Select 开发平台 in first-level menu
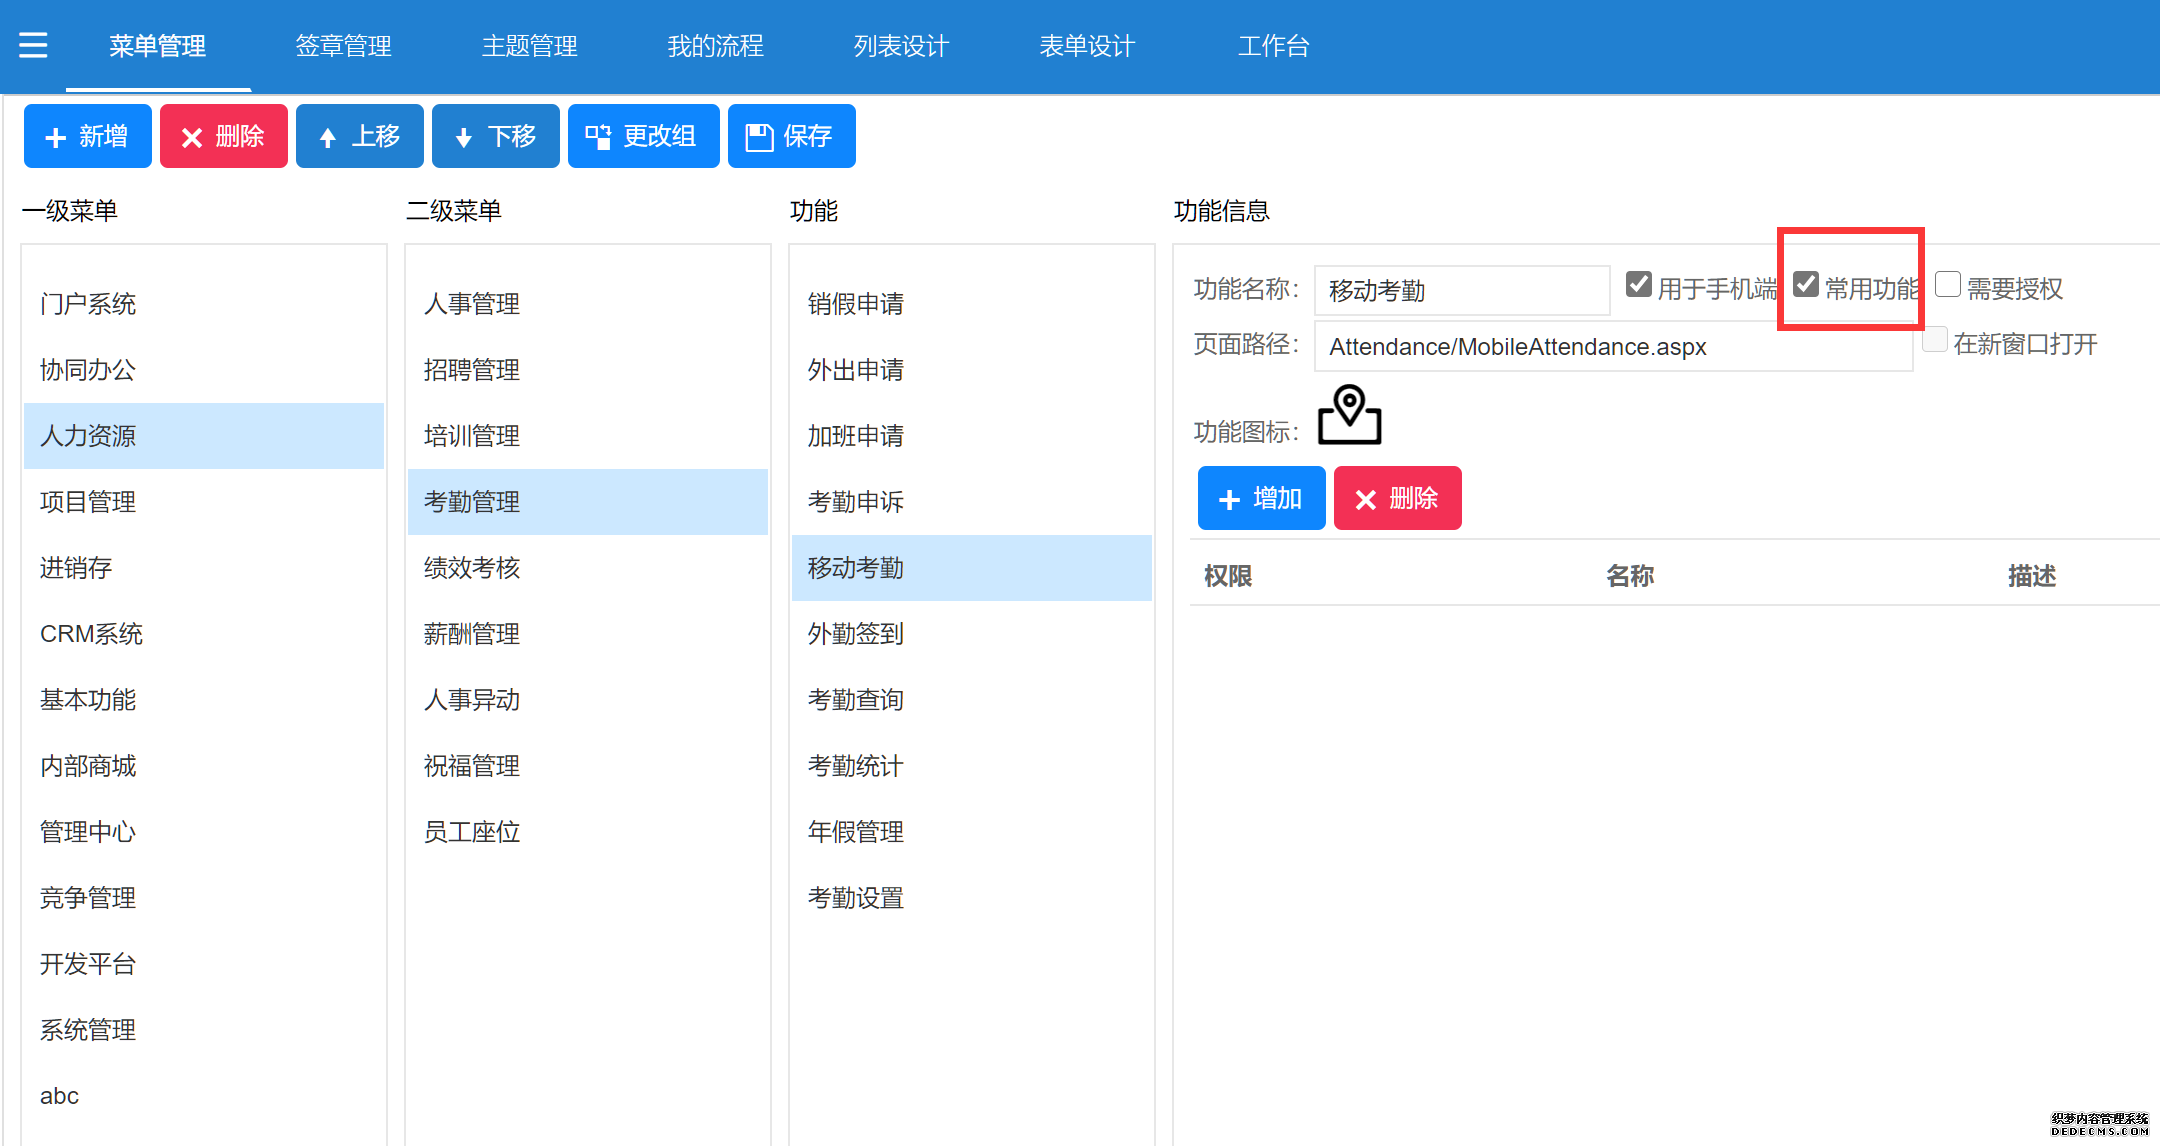2160x1146 pixels. click(x=204, y=964)
